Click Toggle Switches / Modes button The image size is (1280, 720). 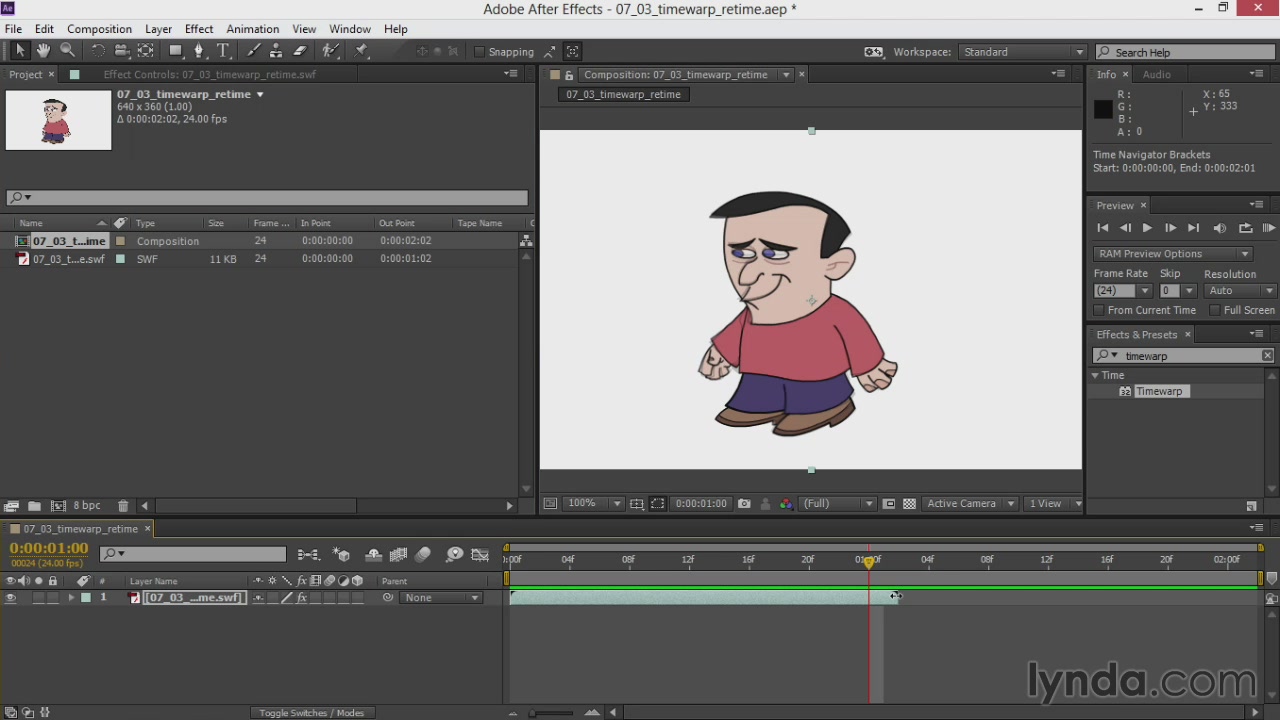click(312, 713)
